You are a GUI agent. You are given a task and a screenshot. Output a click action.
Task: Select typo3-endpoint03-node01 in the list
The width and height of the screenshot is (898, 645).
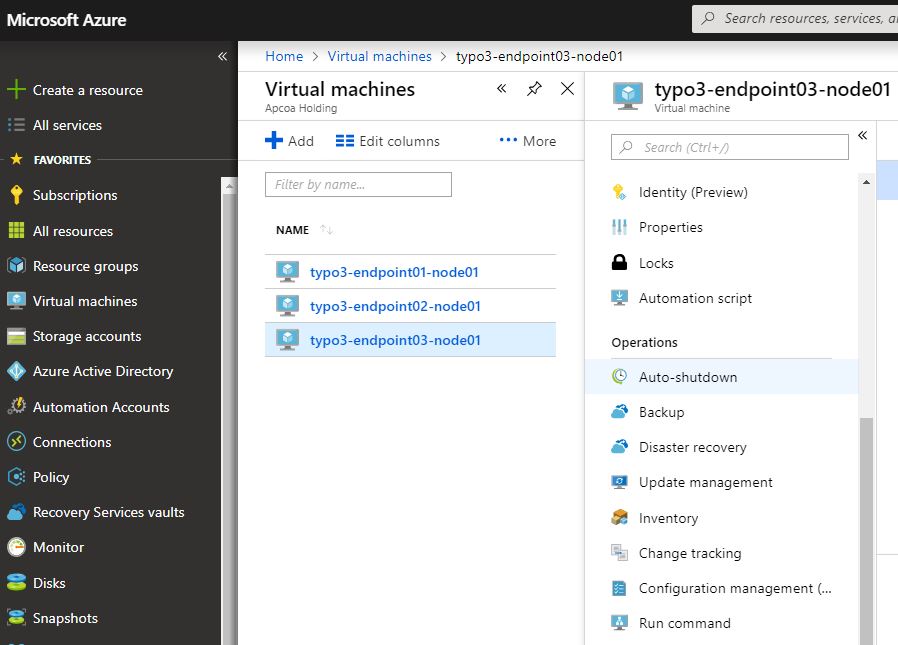(x=410, y=340)
